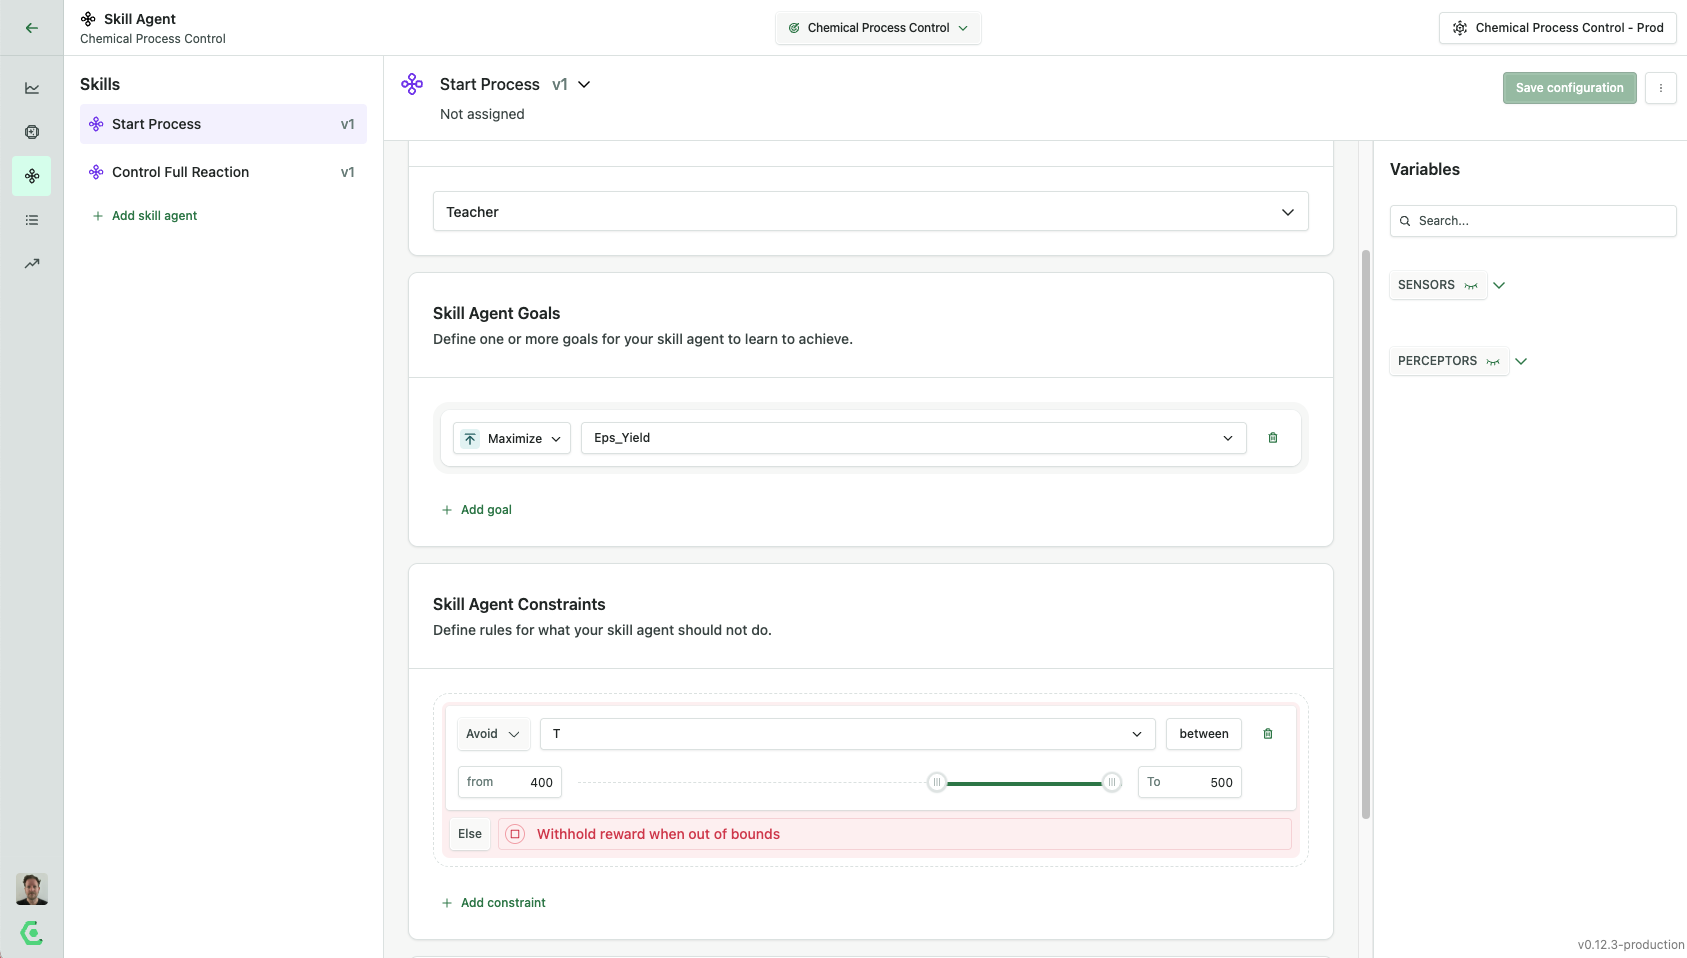Image resolution: width=1687 pixels, height=958 pixels.
Task: Click the Not assigned text
Action: coord(482,114)
